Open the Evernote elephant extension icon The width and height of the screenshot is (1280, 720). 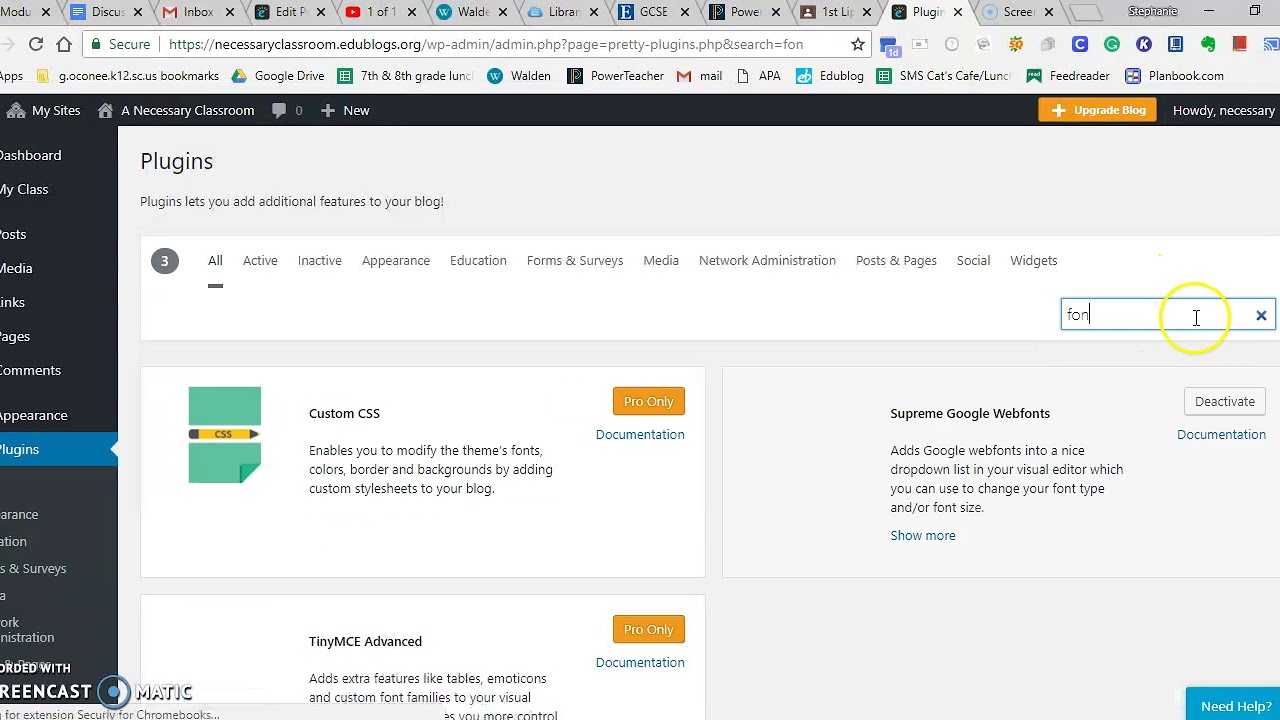tap(1208, 44)
